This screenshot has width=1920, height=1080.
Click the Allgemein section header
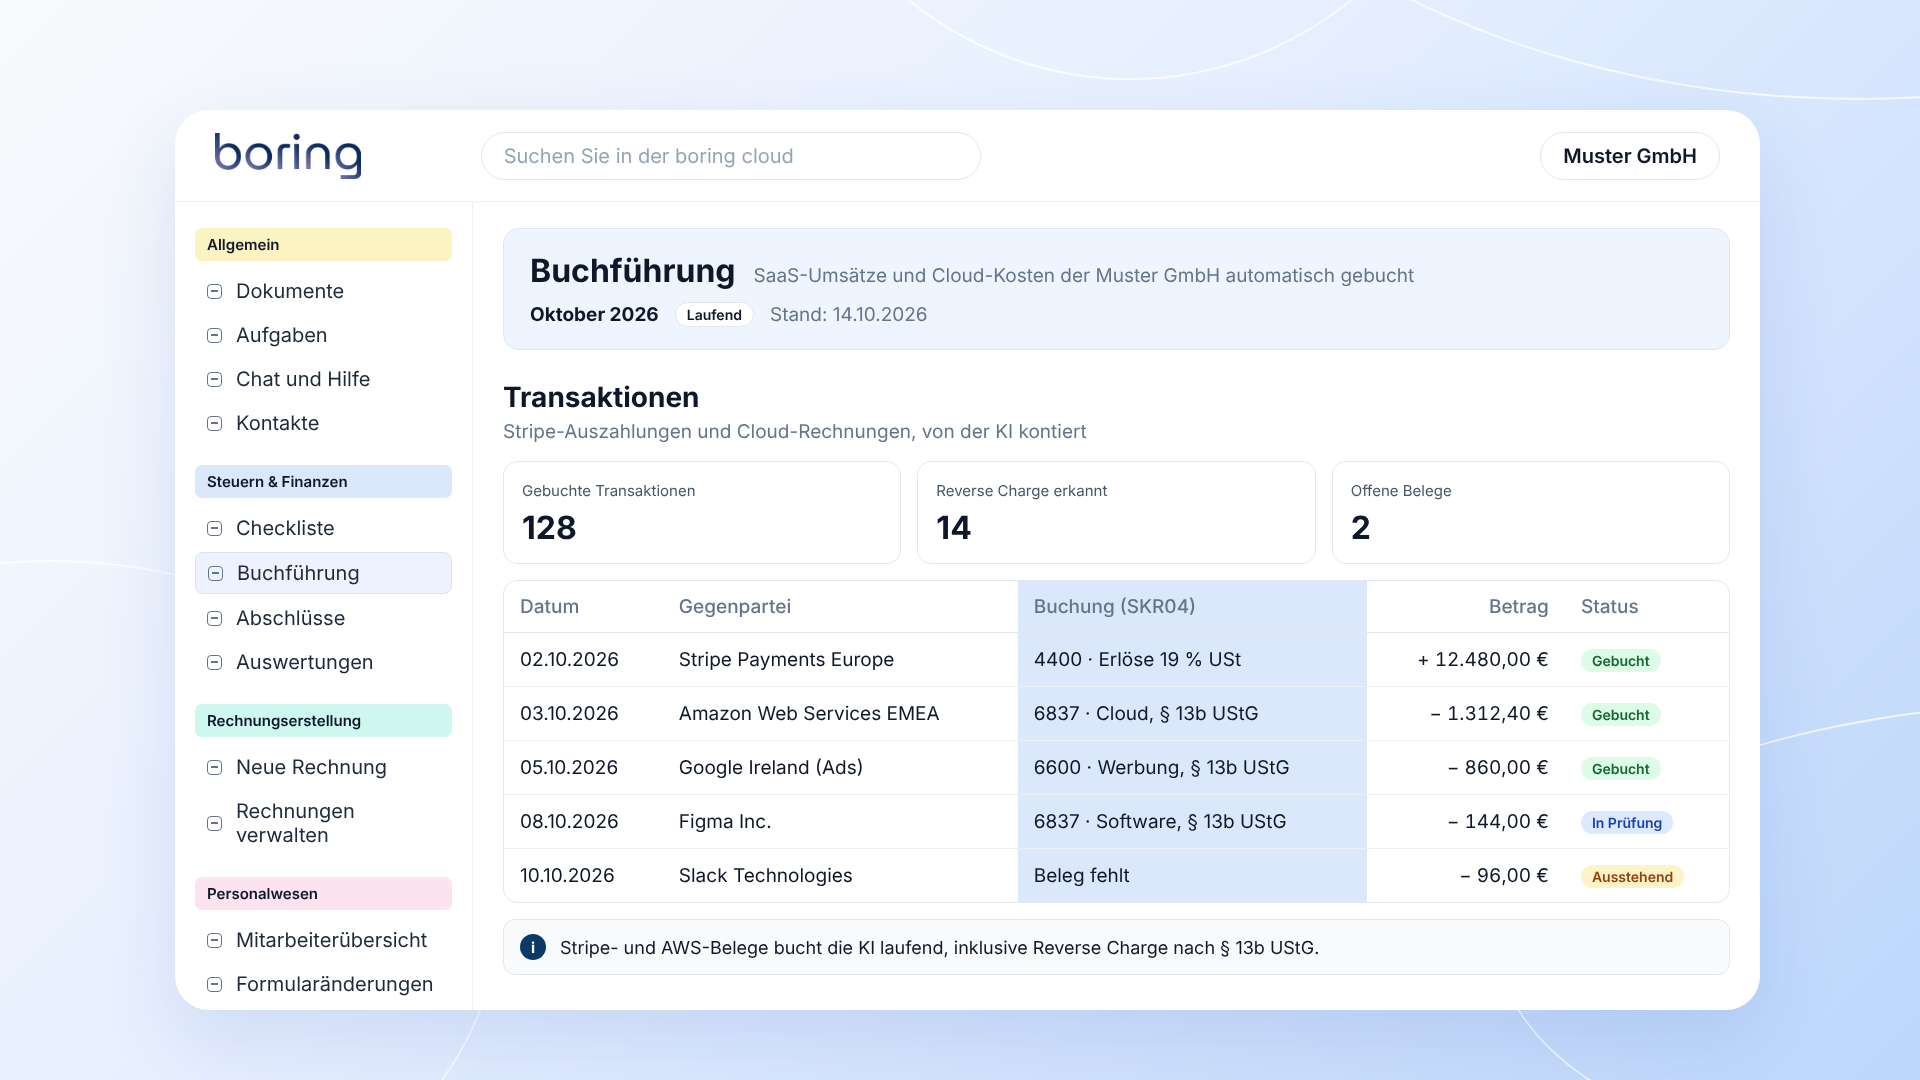click(x=323, y=245)
